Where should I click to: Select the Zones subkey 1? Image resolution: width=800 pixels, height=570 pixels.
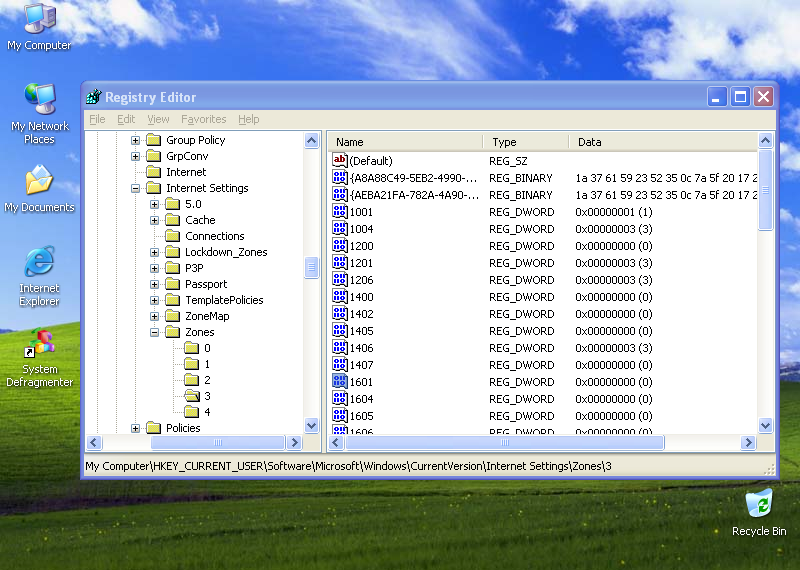(207, 364)
